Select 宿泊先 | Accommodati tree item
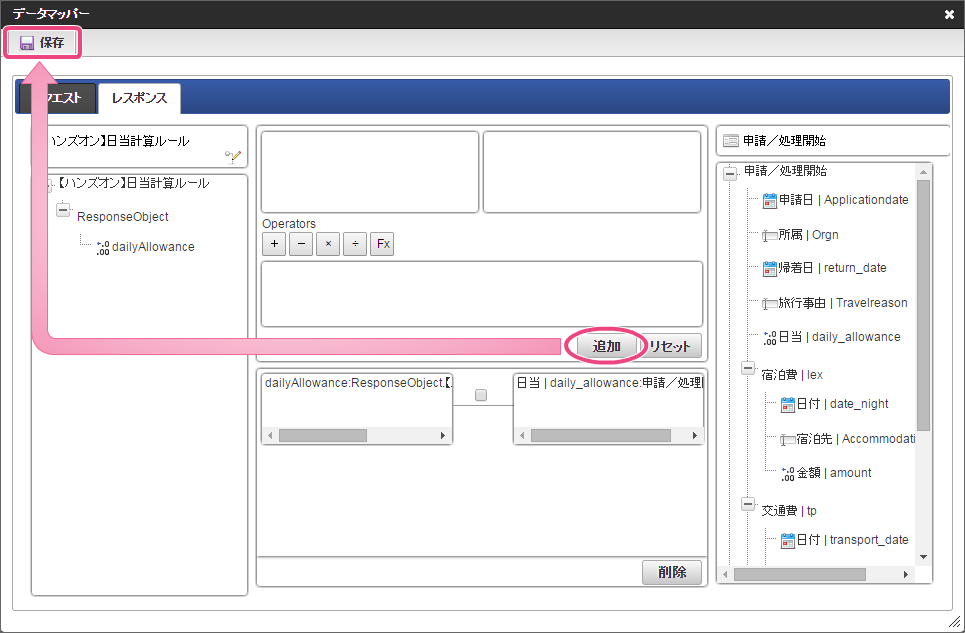The image size is (965, 633). pos(856,439)
